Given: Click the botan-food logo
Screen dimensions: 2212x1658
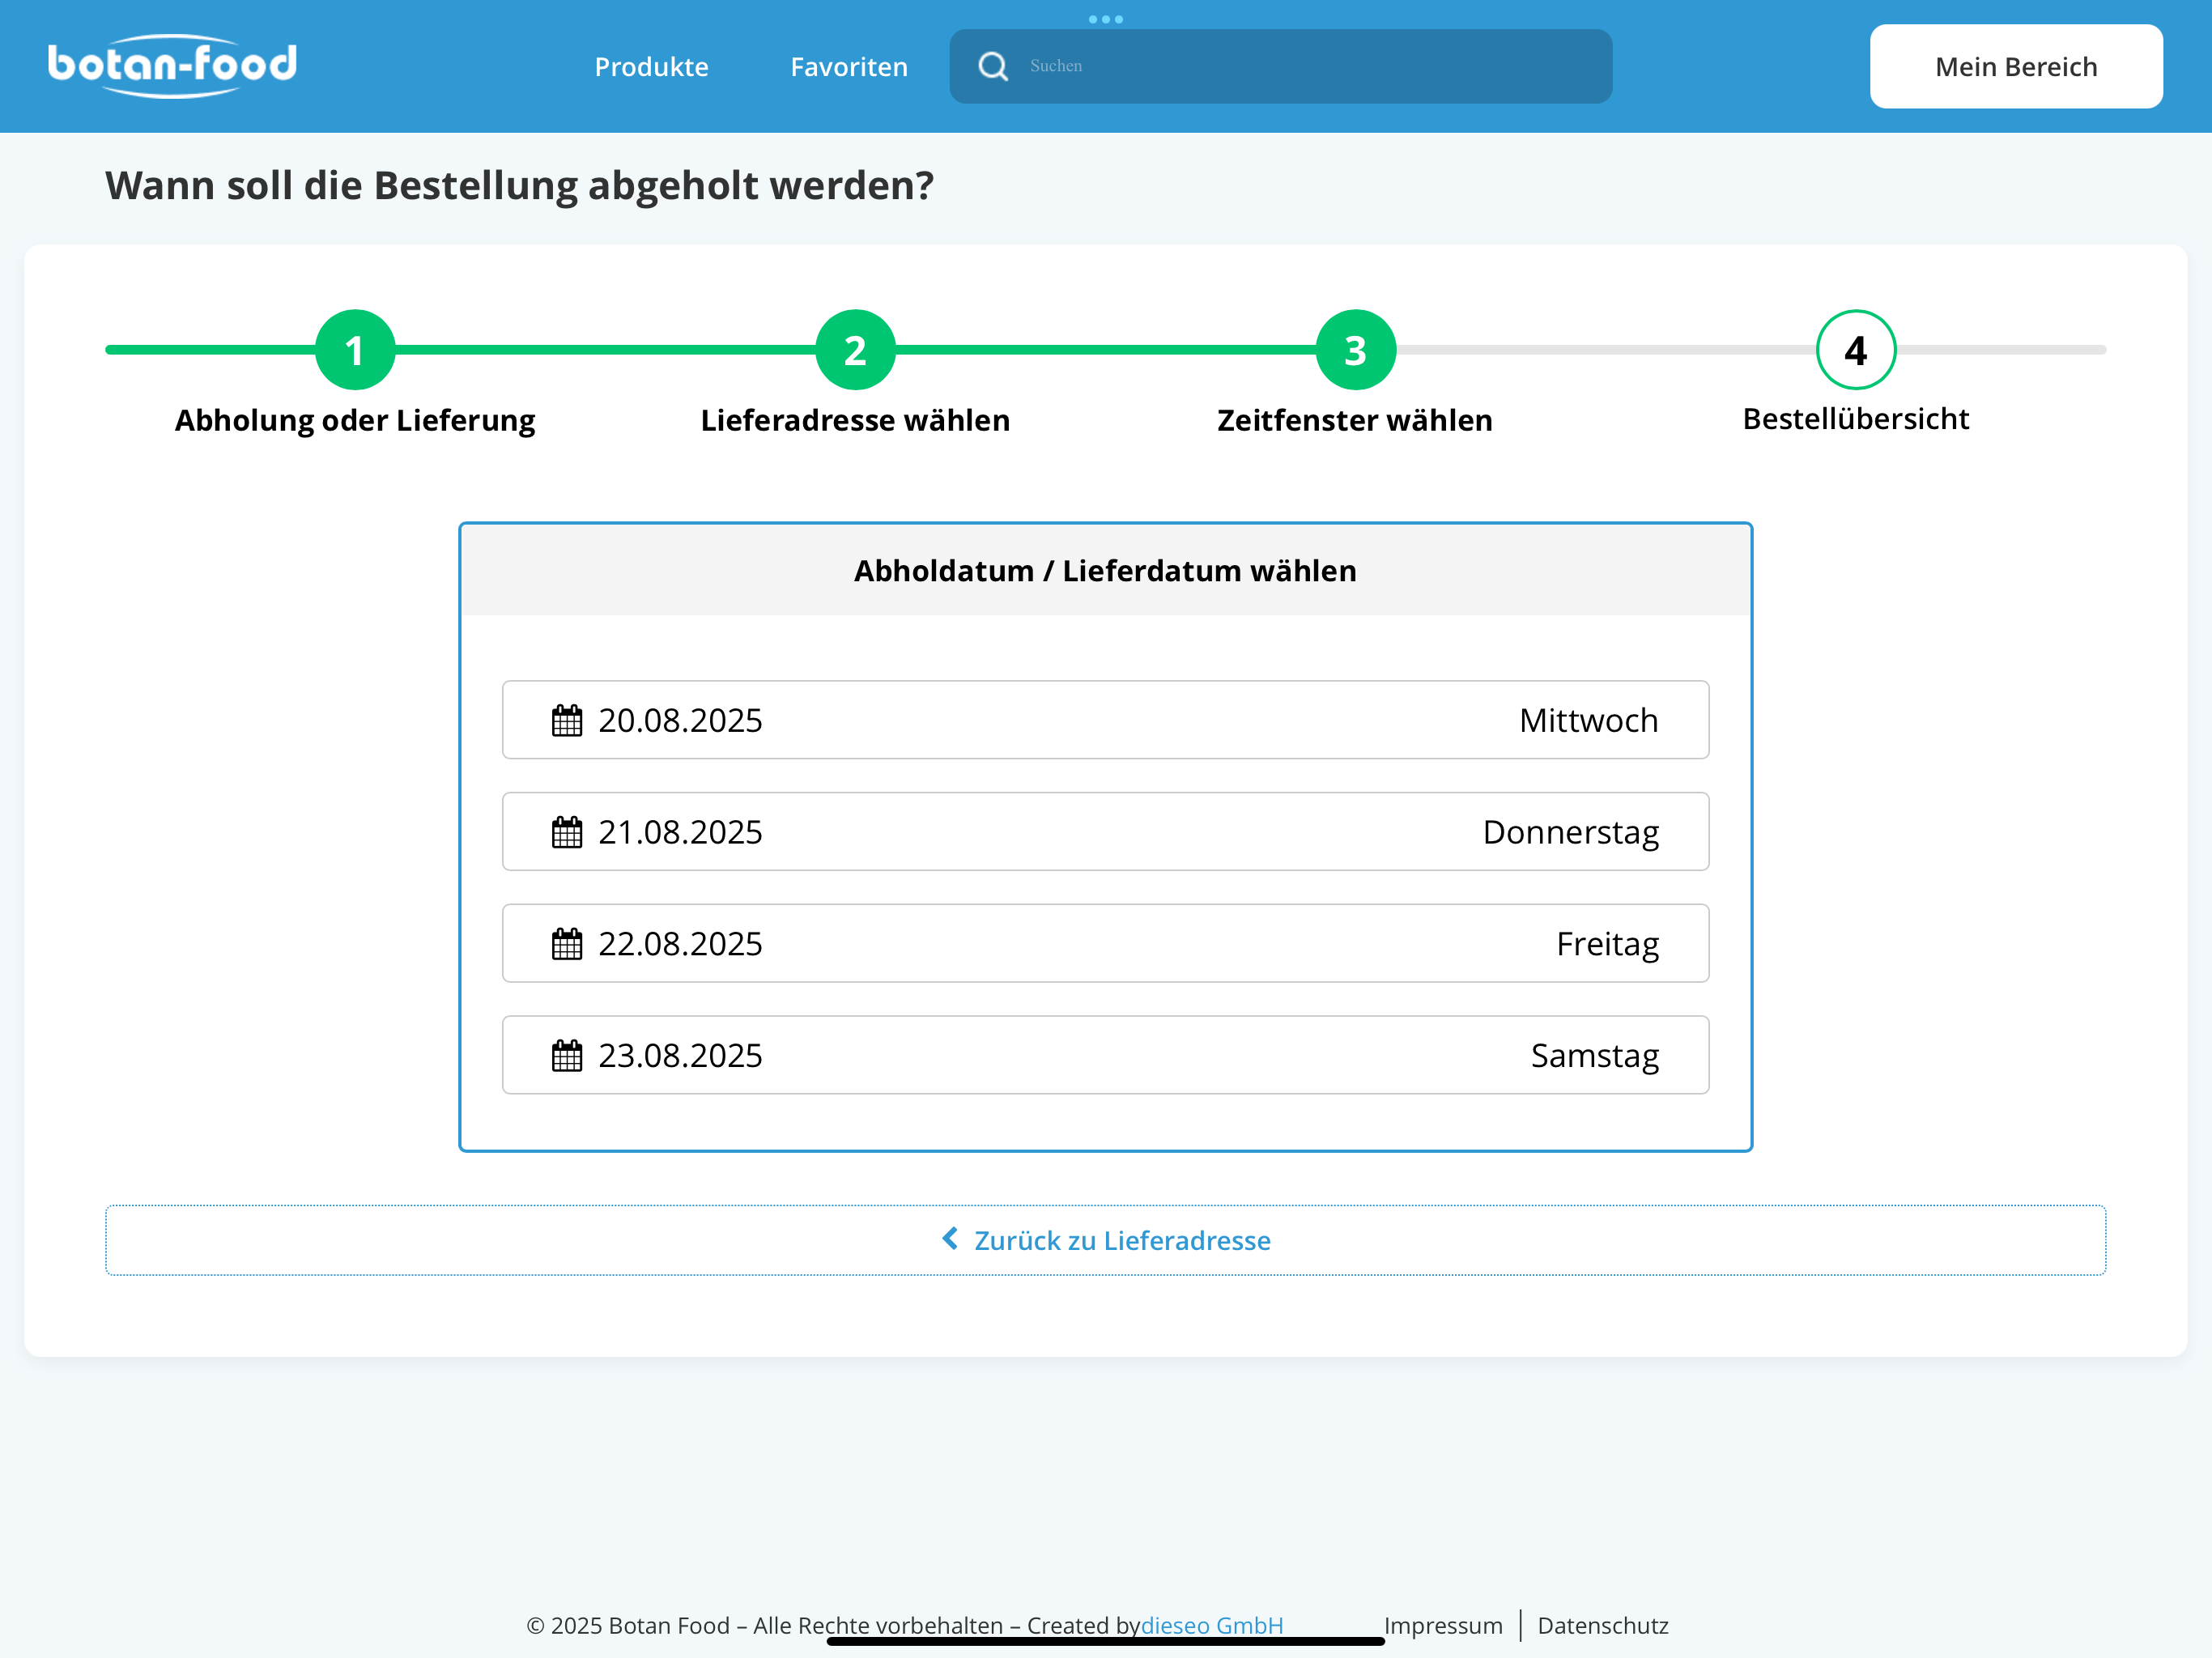Looking at the screenshot, I should click(172, 66).
